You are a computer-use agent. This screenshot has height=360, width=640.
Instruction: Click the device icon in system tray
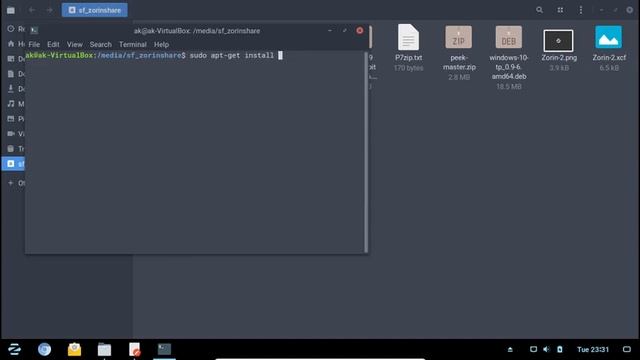tap(560, 349)
